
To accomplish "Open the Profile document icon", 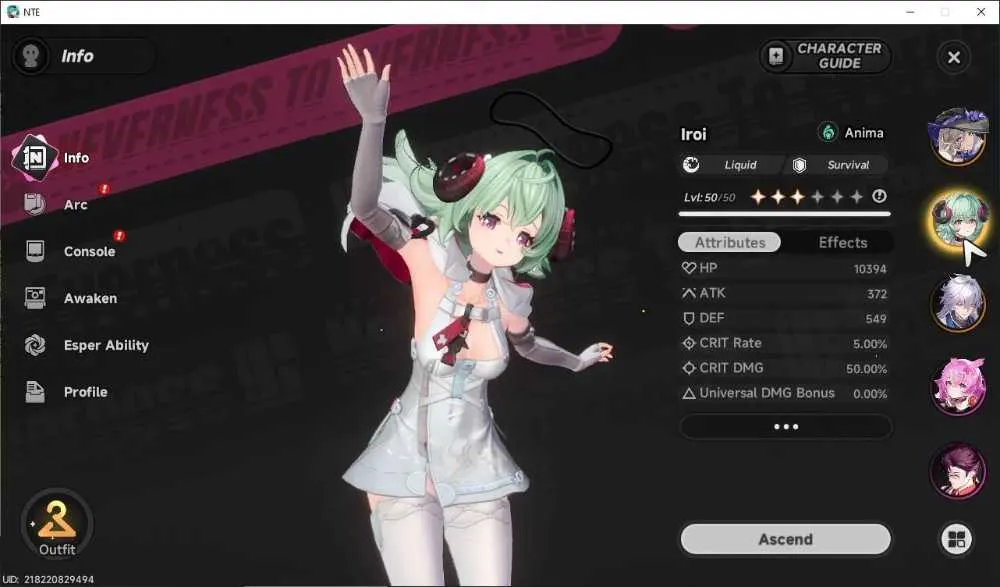I will [34, 392].
